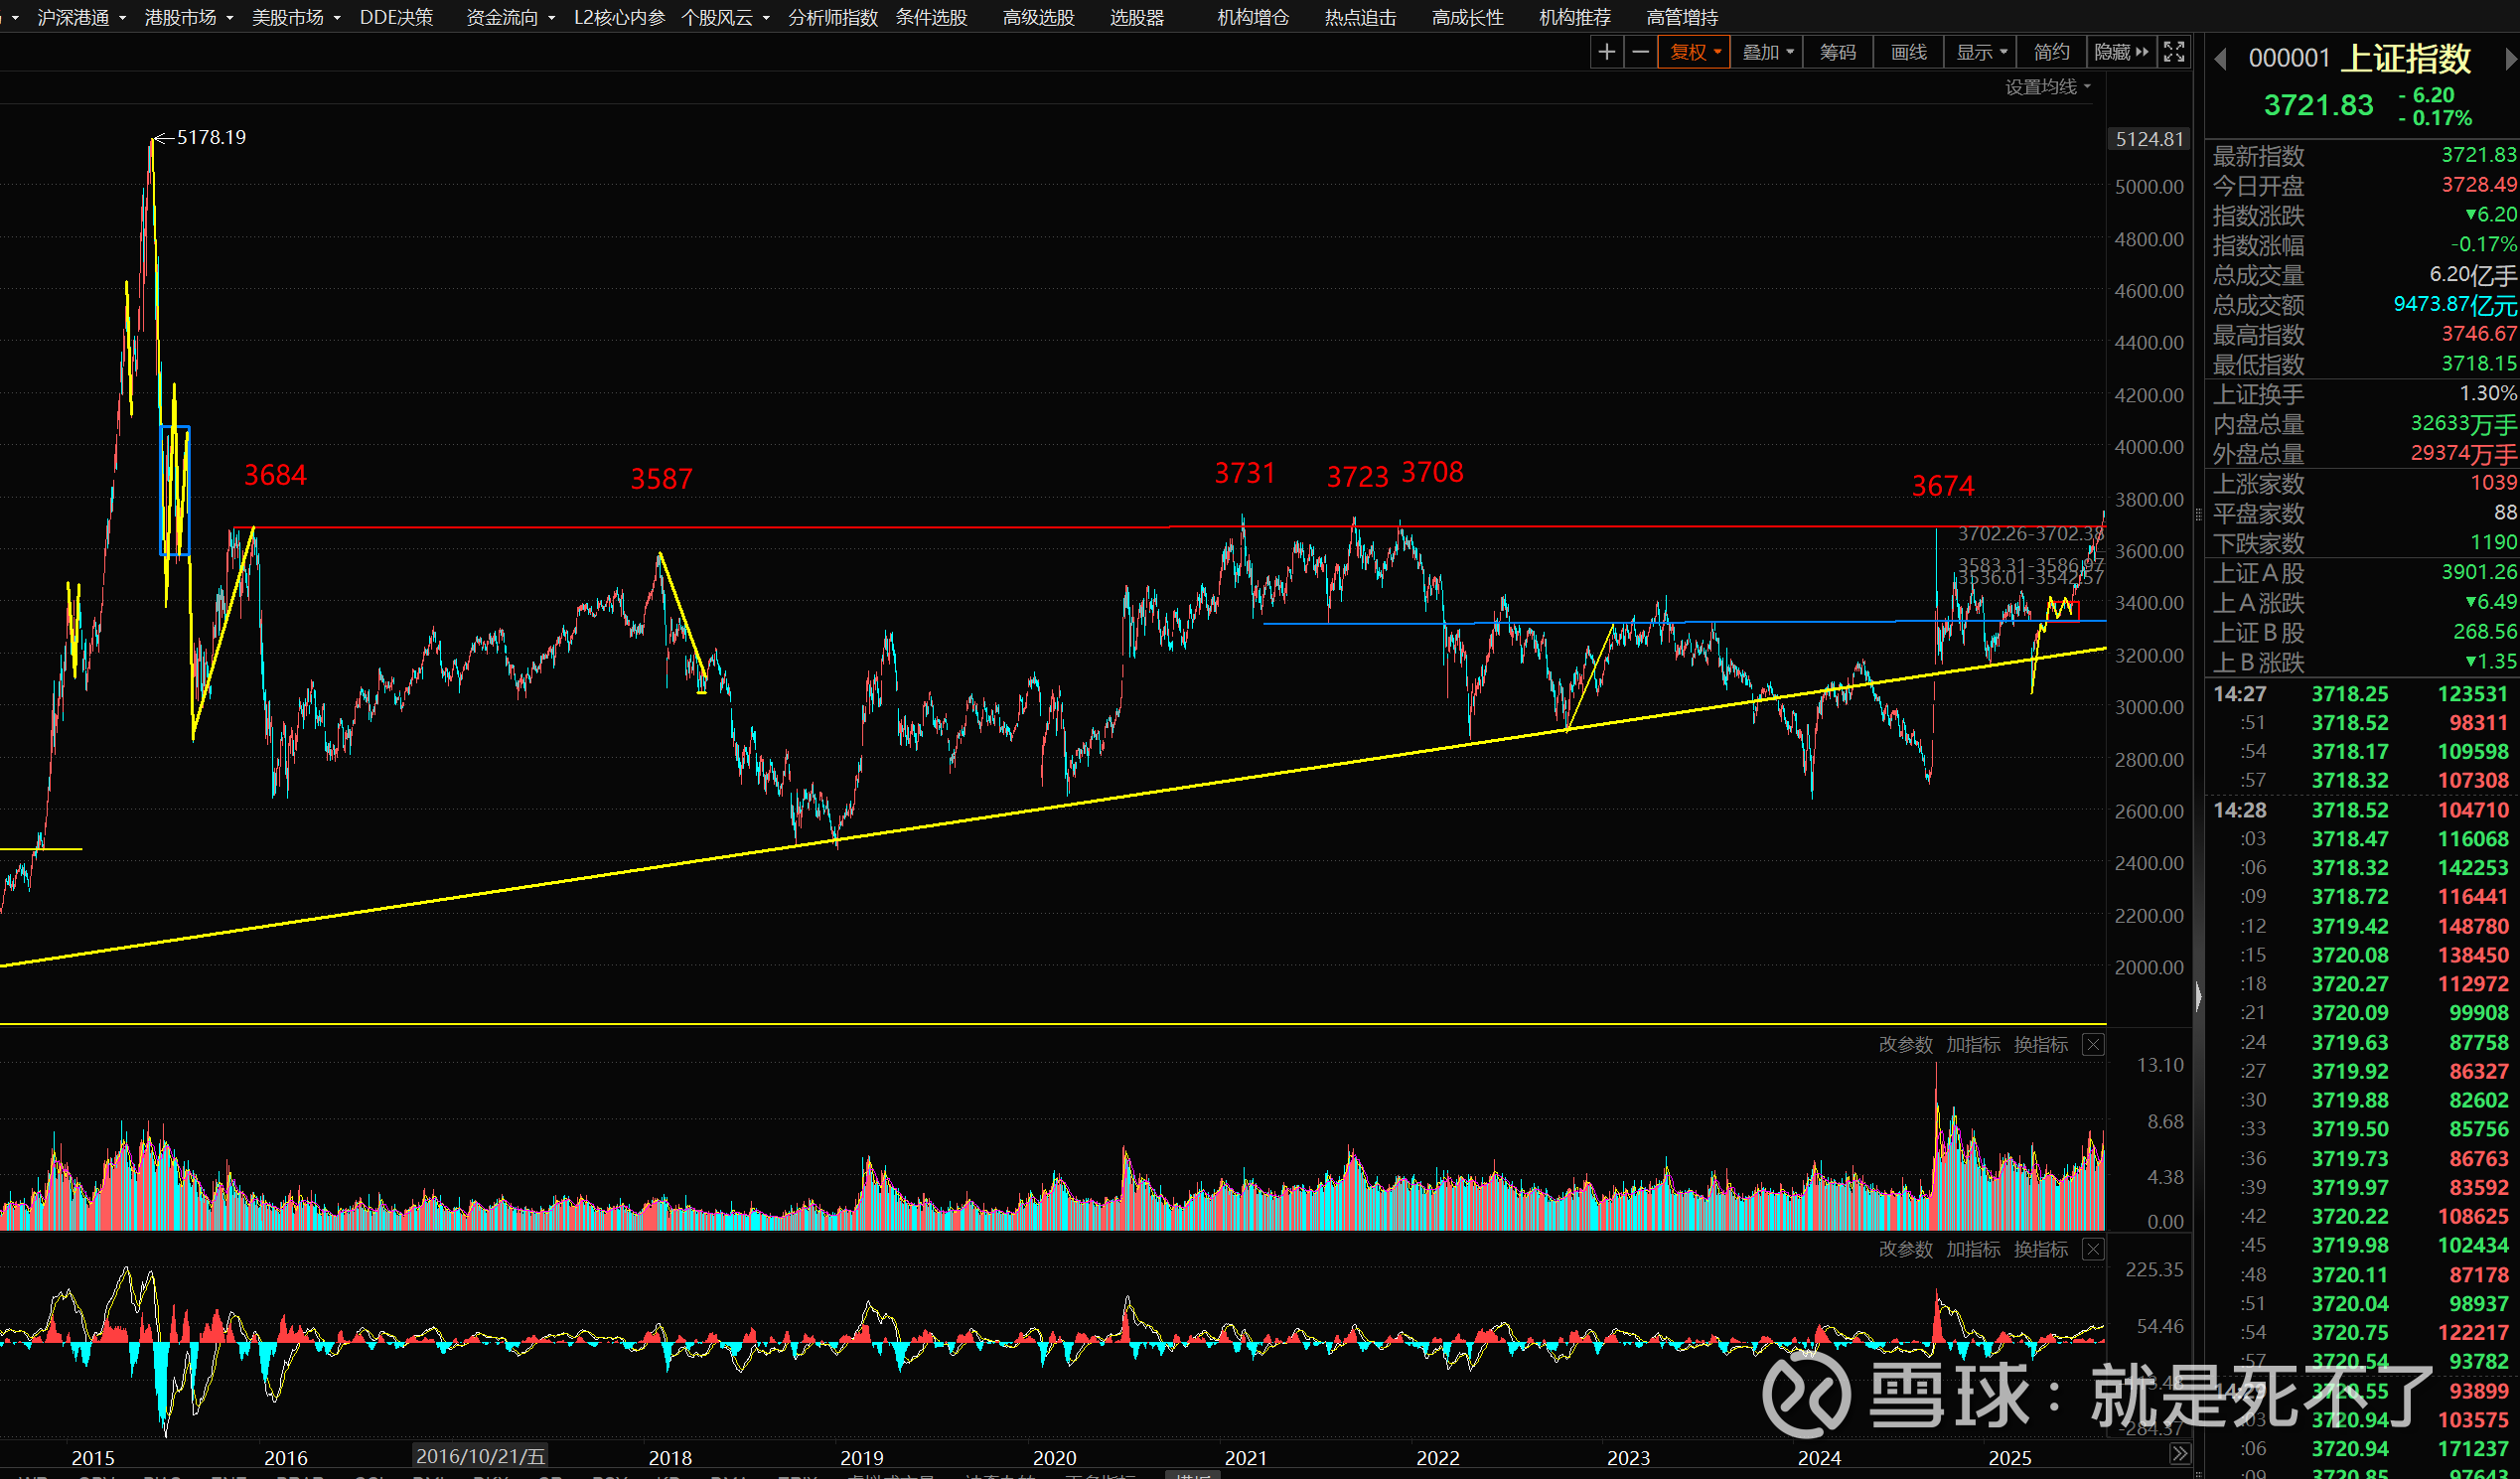This screenshot has width=2520, height=1479.
Task: Open DDE决策 menu item
Action: pyautogui.click(x=396, y=17)
